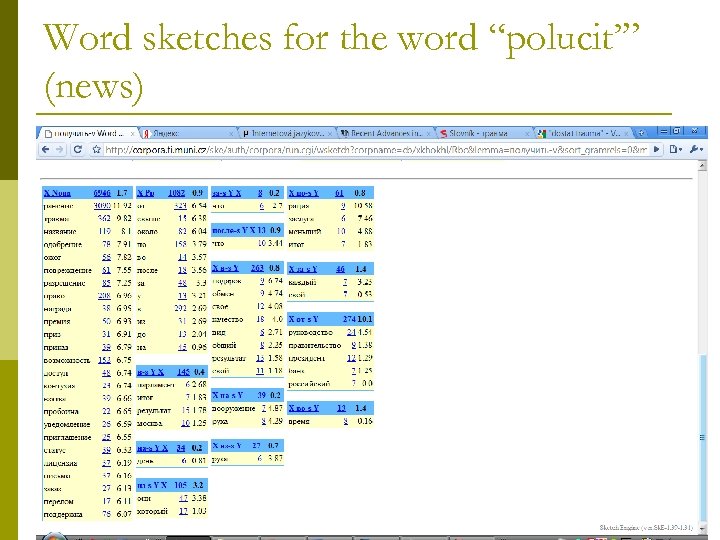The width and height of the screenshot is (720, 540).
Task: Click the Slovník tab favicon
Action: point(443,134)
